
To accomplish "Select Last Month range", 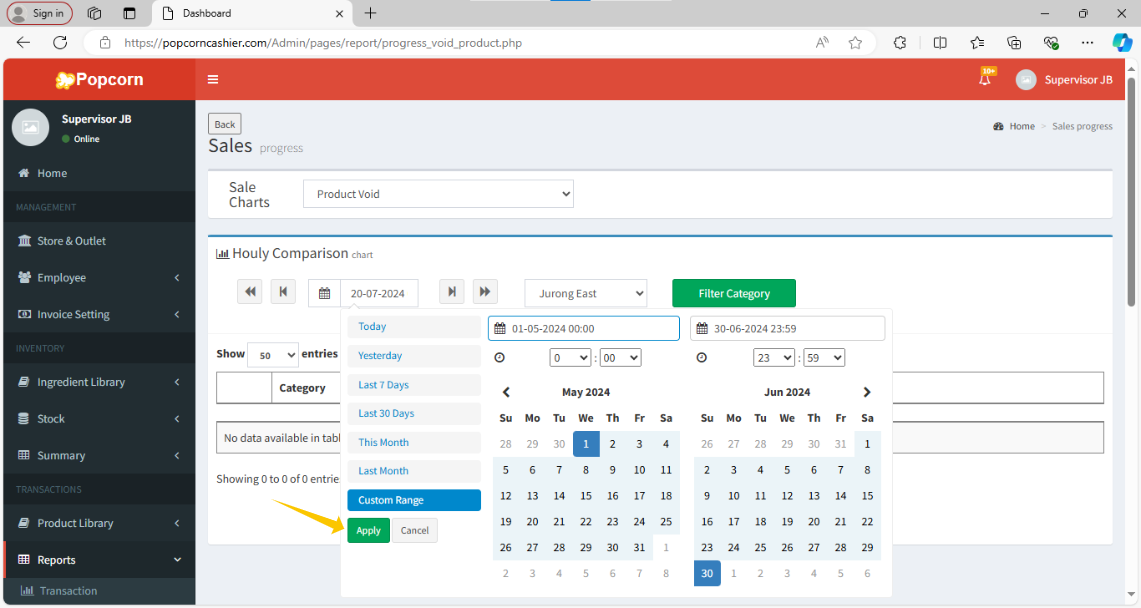I will pos(414,471).
